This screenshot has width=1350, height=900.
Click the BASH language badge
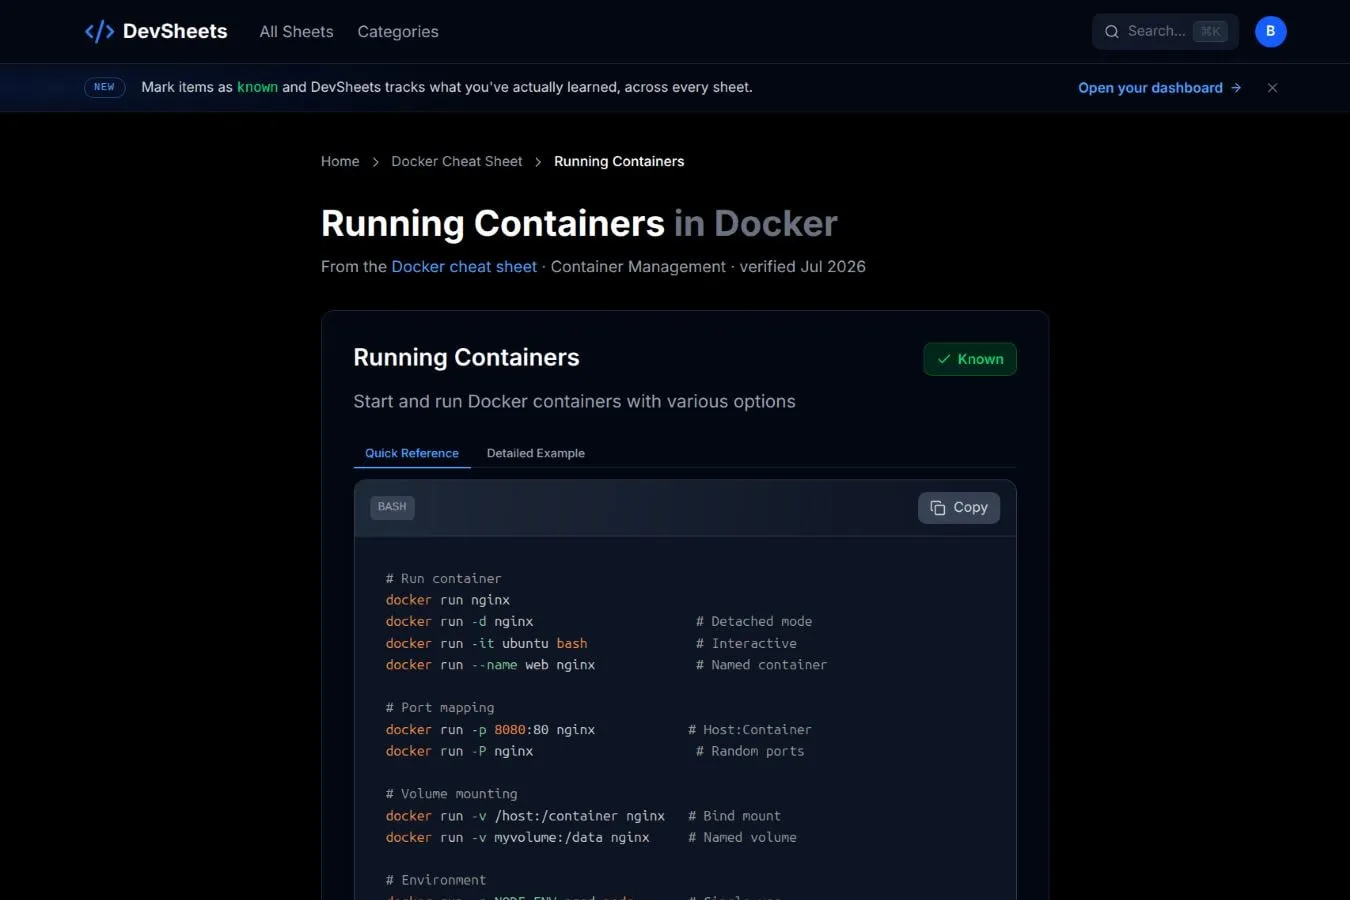pos(392,507)
